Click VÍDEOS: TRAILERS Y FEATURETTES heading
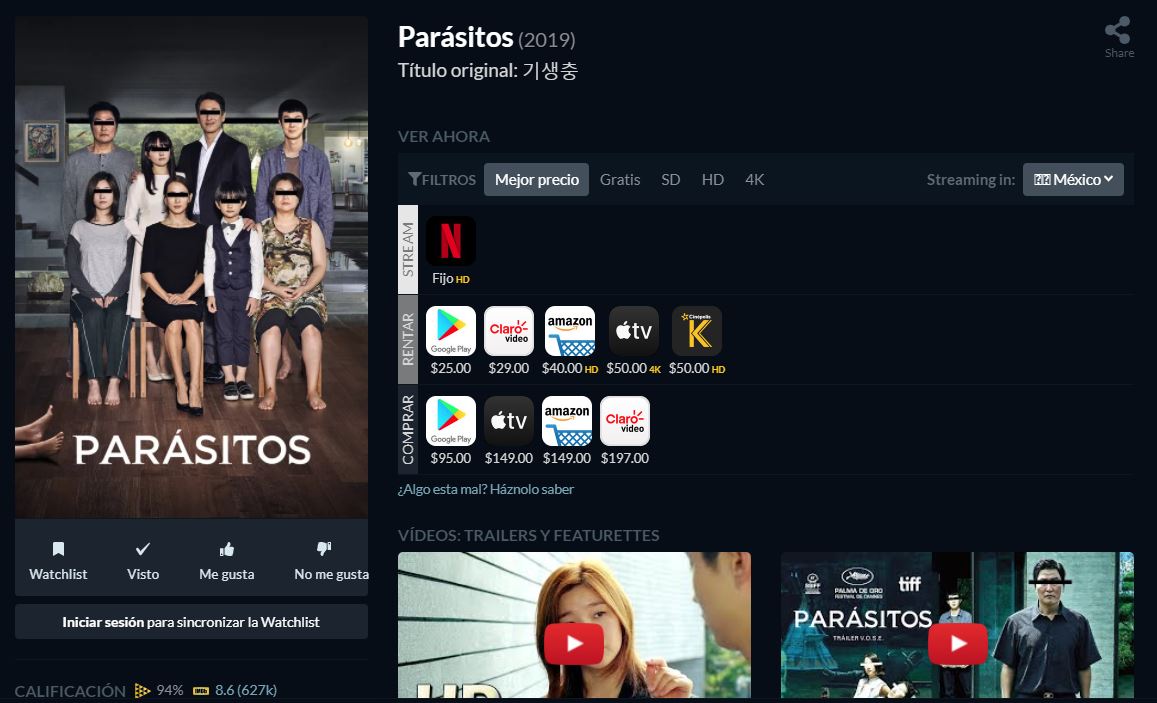Screen dimensions: 1157x703 click(528, 536)
